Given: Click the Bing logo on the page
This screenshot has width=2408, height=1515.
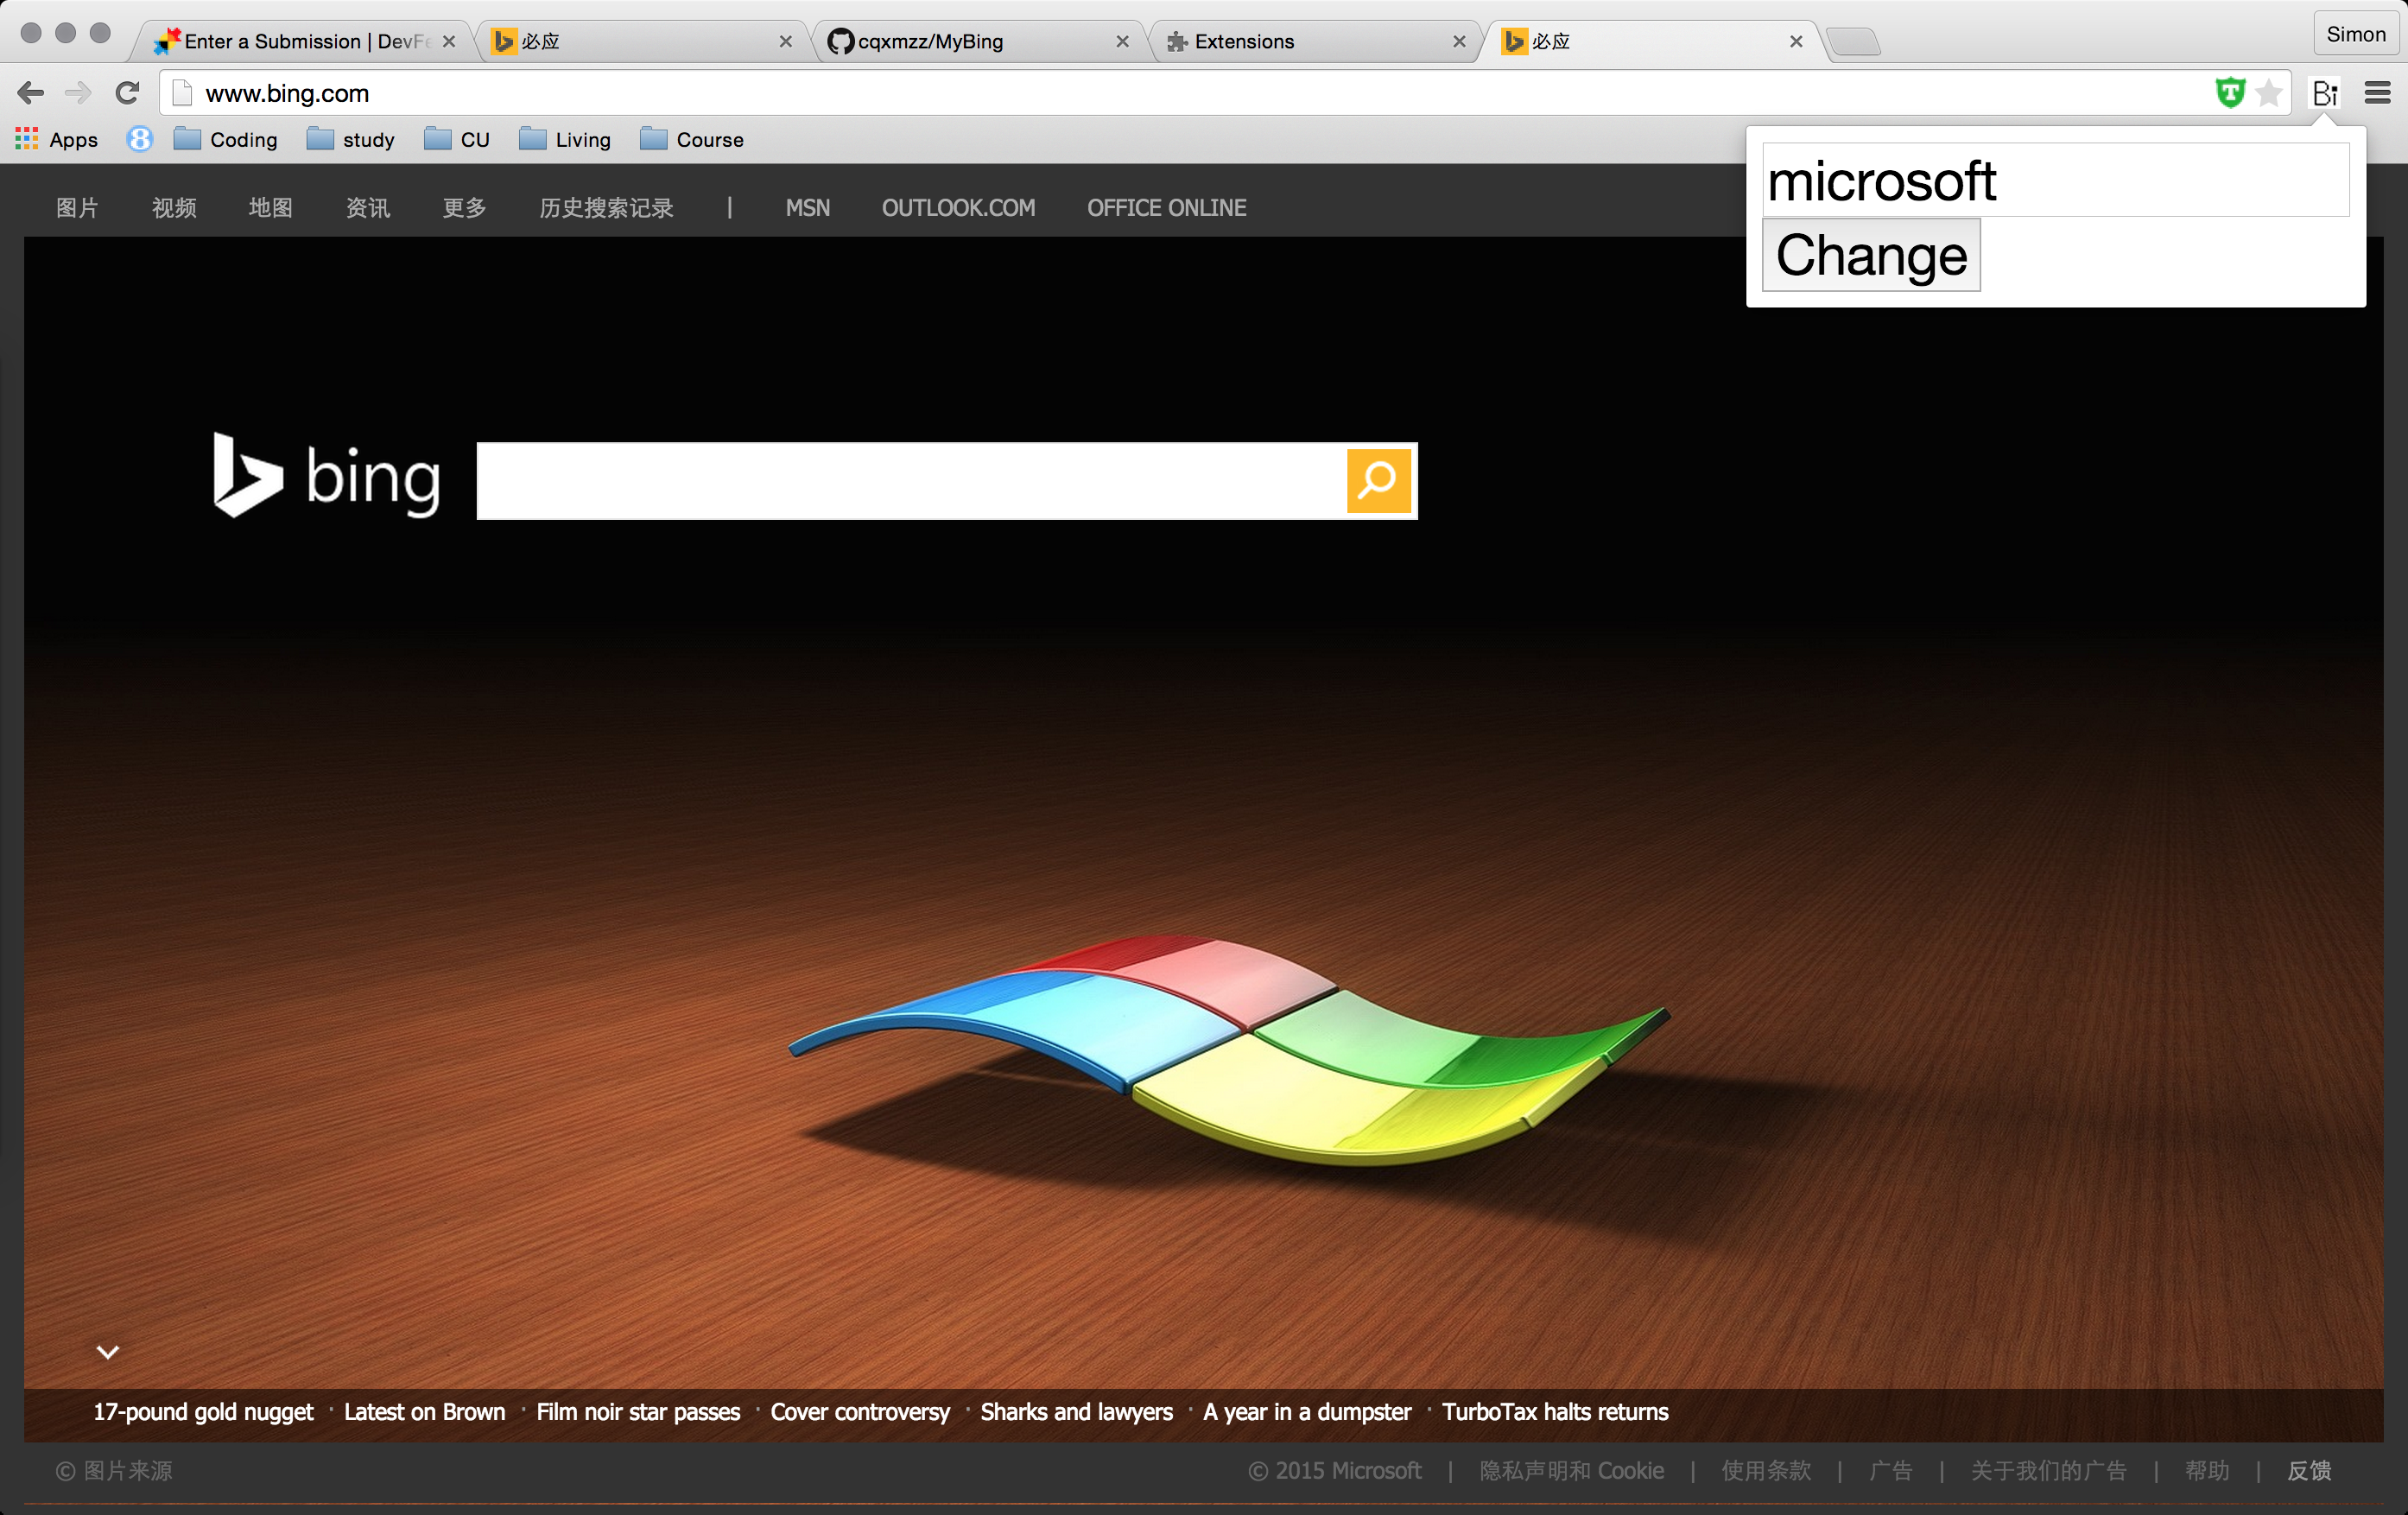Looking at the screenshot, I should point(326,477).
